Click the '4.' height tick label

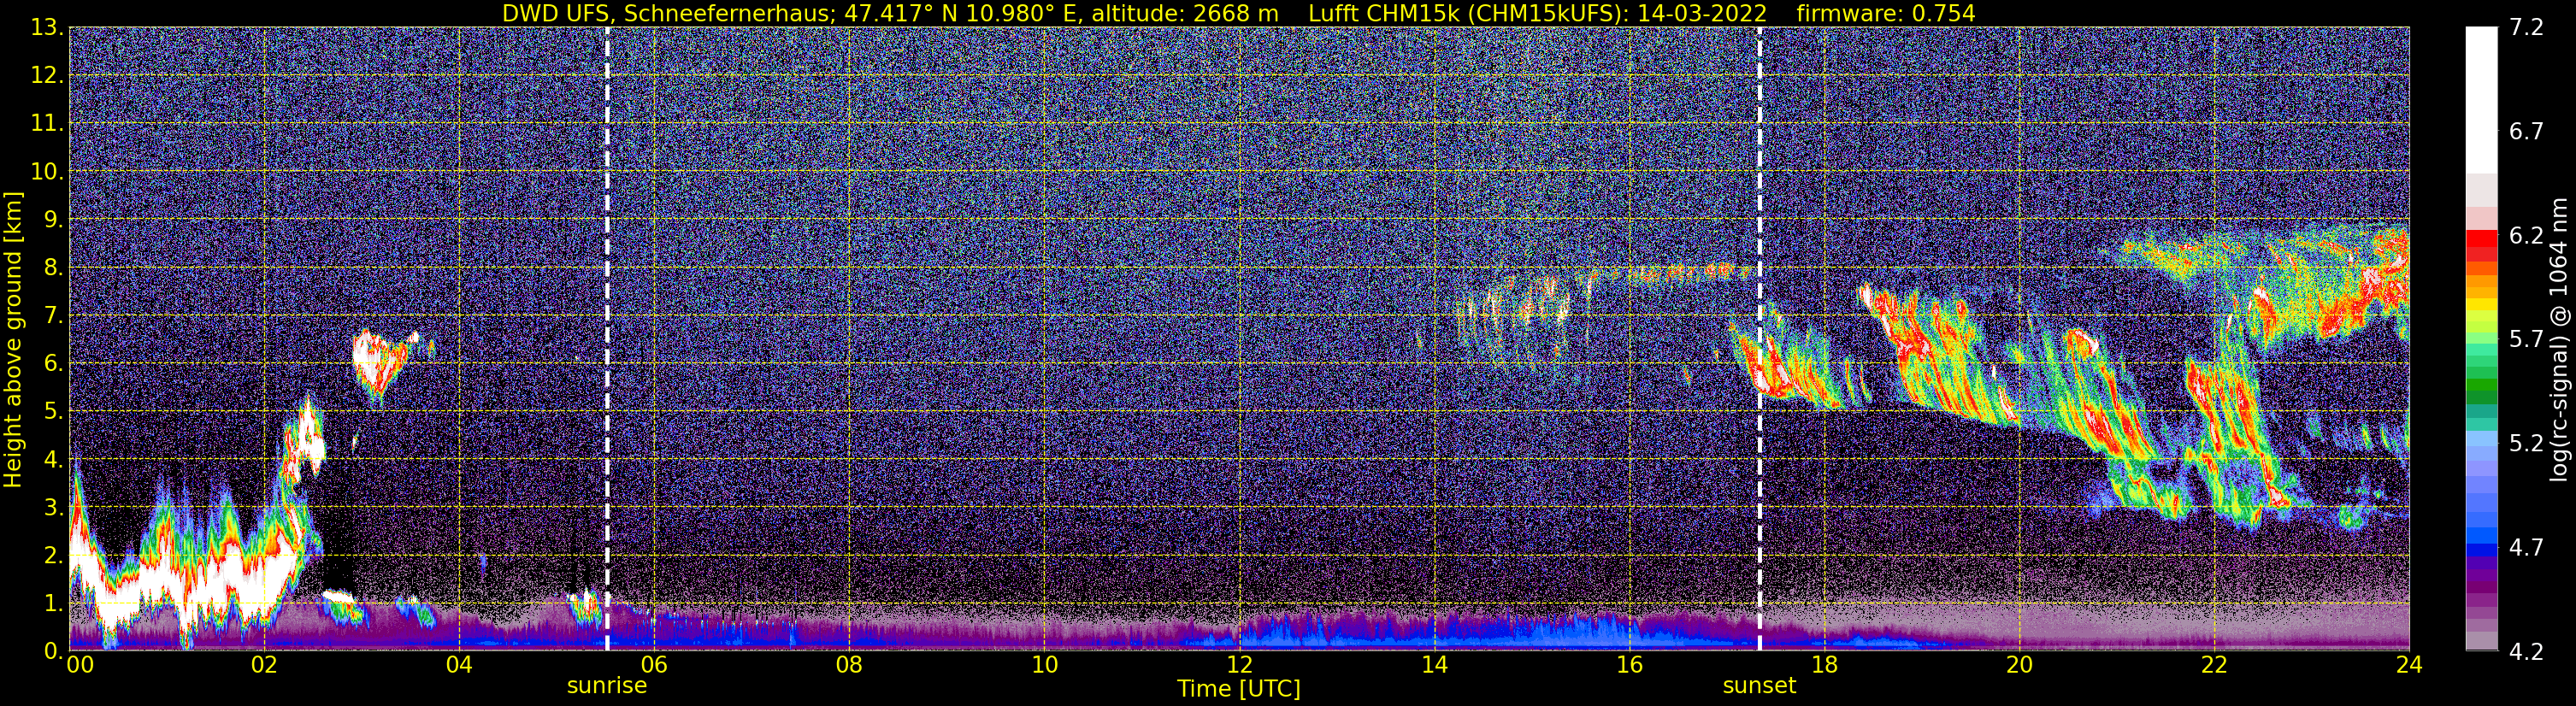tap(54, 459)
